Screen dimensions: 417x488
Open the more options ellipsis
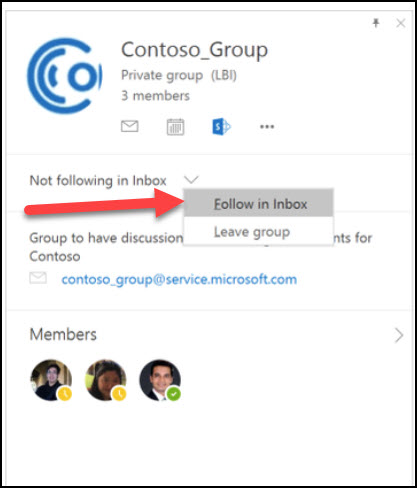267,127
